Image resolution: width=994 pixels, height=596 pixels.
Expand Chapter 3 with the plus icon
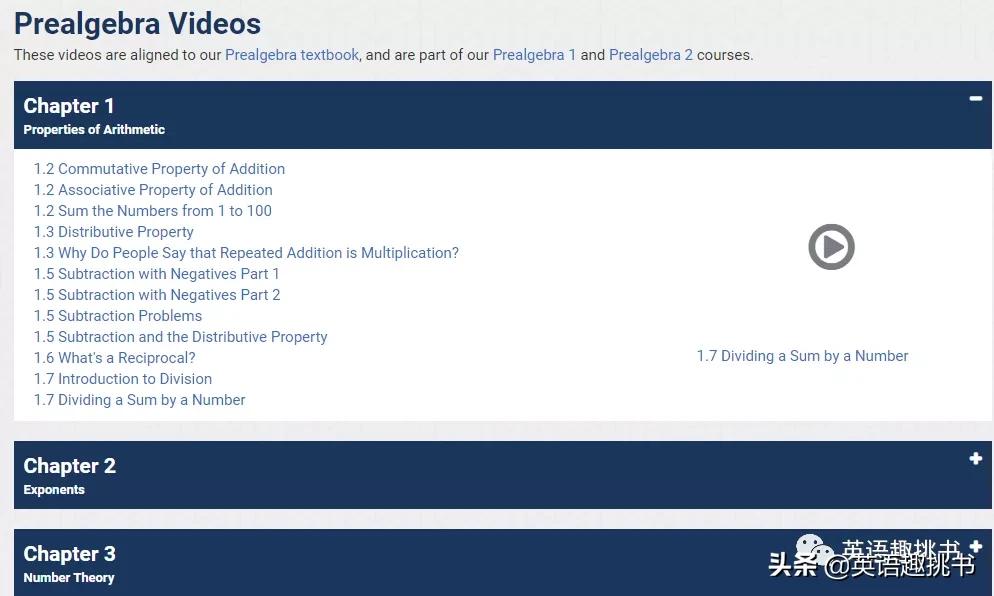point(975,547)
